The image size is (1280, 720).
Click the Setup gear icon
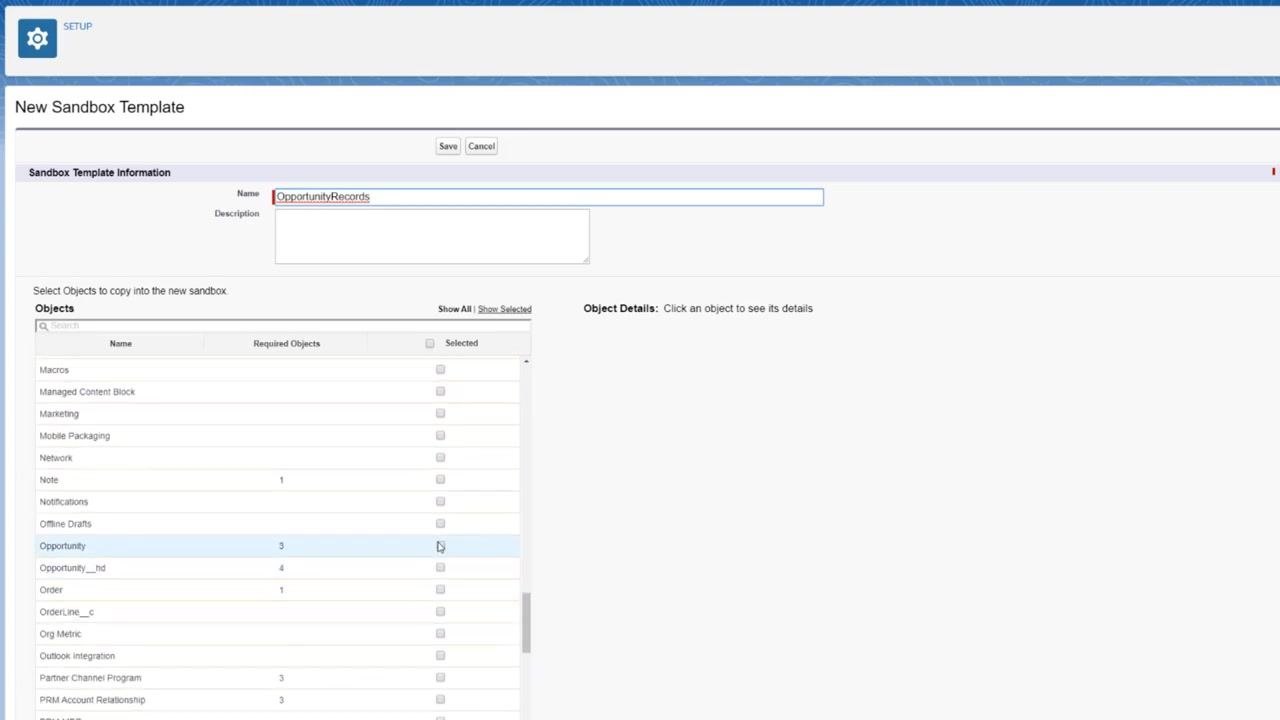pos(37,38)
